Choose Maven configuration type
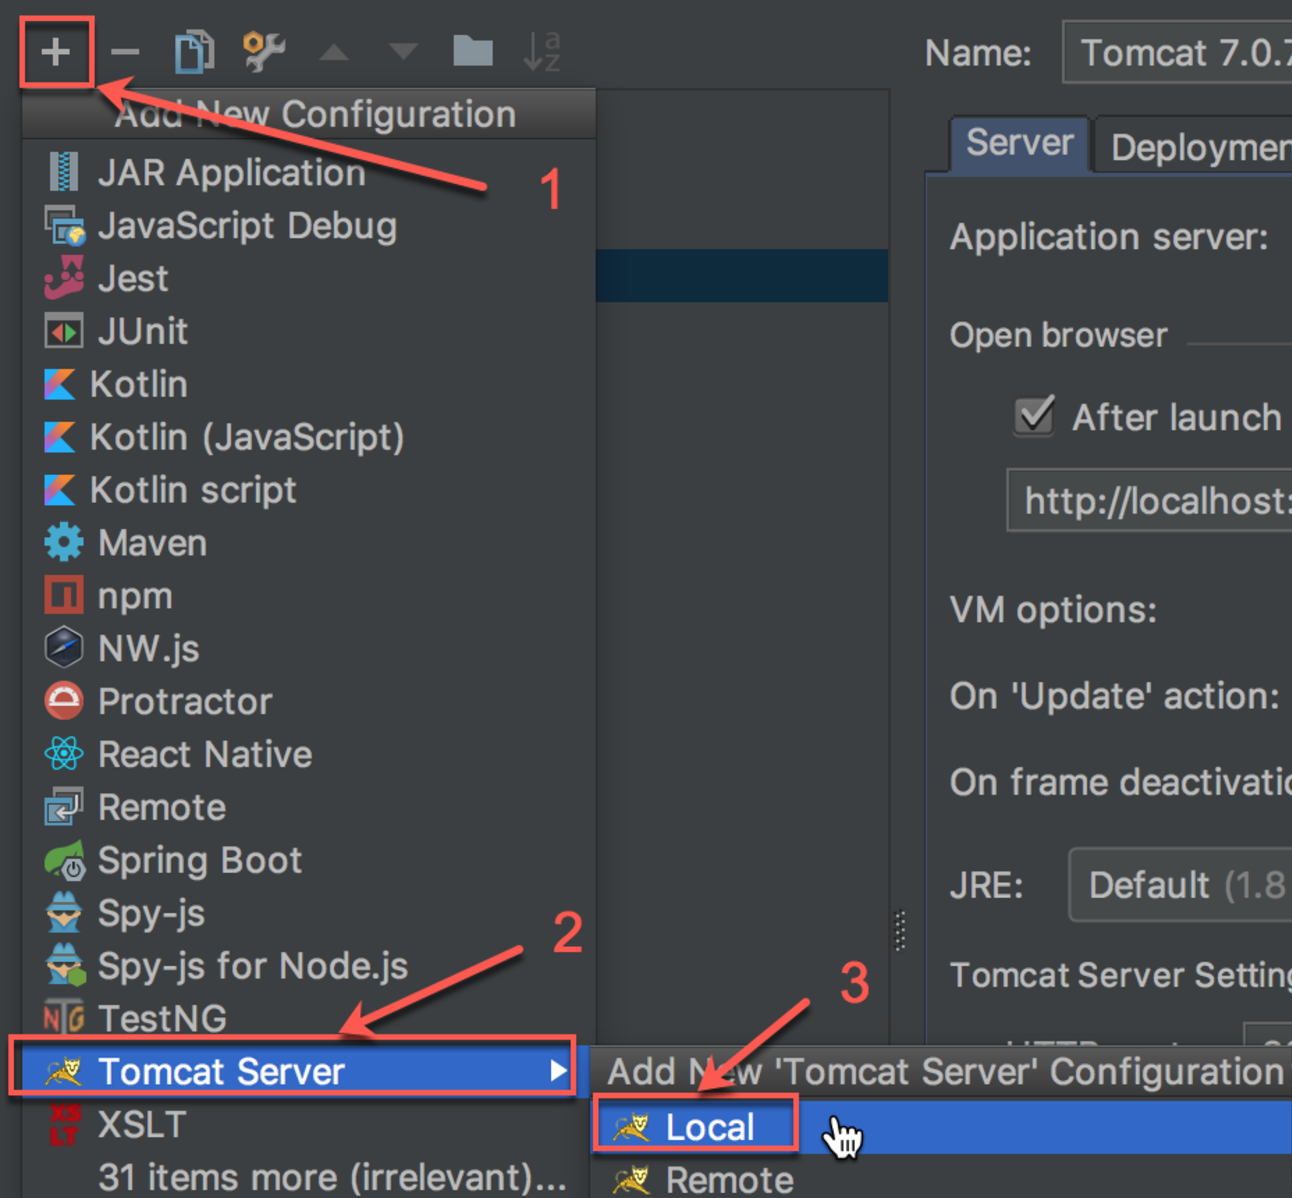The image size is (1292, 1198). click(309, 544)
